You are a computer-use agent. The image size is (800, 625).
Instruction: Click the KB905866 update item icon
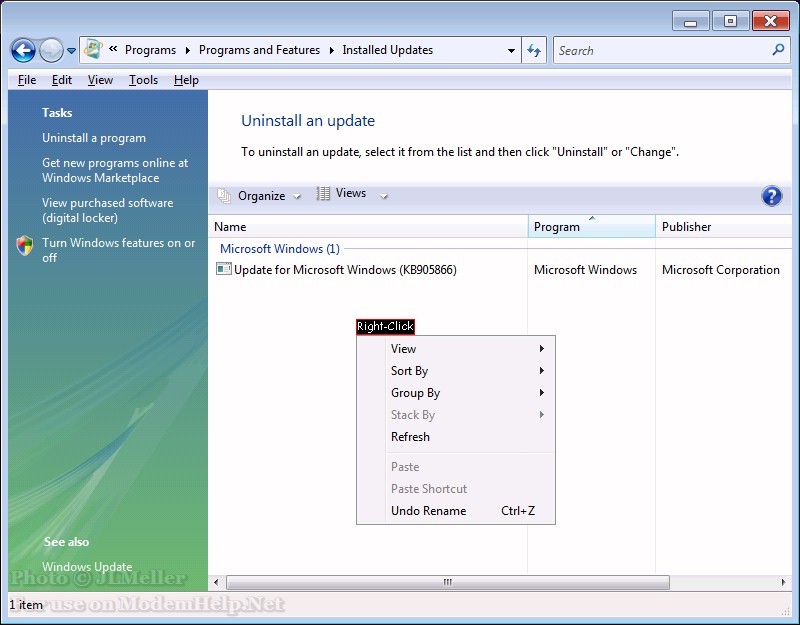223,269
